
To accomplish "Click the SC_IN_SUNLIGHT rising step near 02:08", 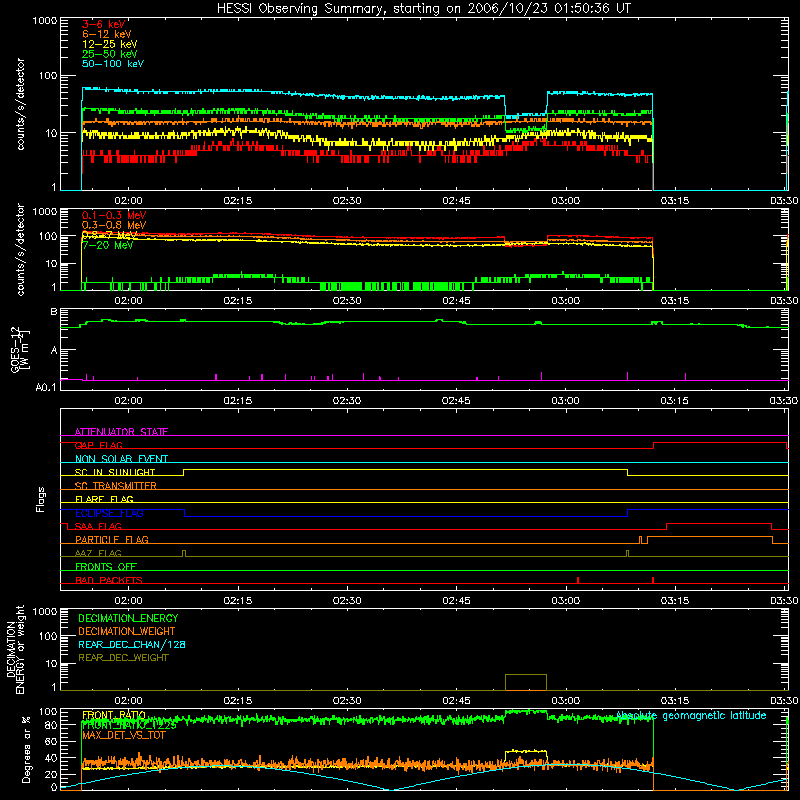I will coord(183,472).
